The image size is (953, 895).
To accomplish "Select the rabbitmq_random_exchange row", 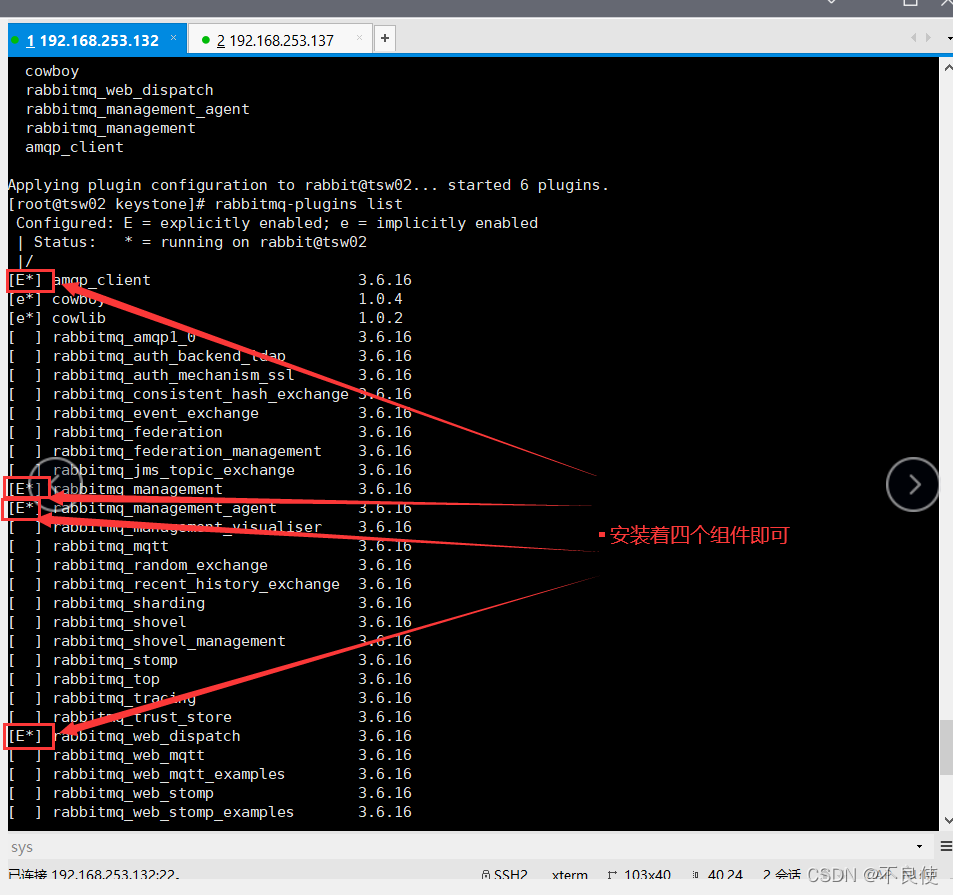I will tap(210, 565).
